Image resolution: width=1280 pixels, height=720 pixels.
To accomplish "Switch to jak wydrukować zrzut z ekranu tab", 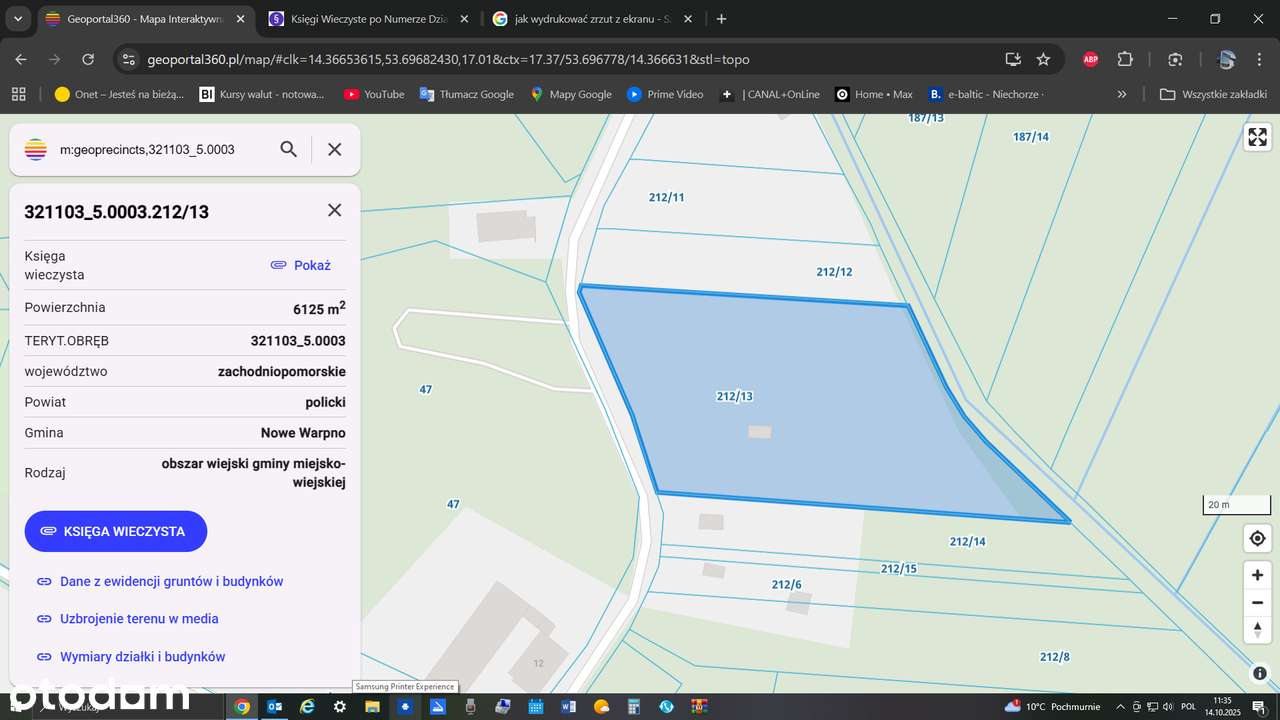I will pos(593,19).
